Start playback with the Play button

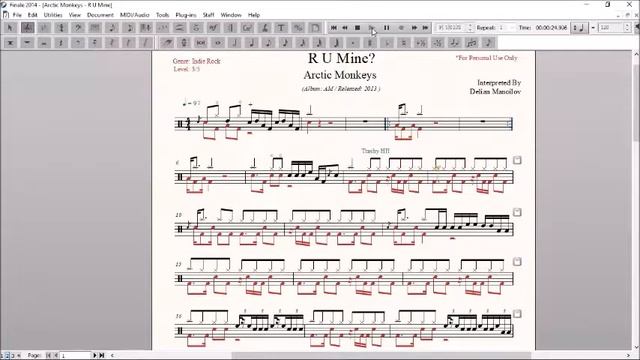pos(371,28)
